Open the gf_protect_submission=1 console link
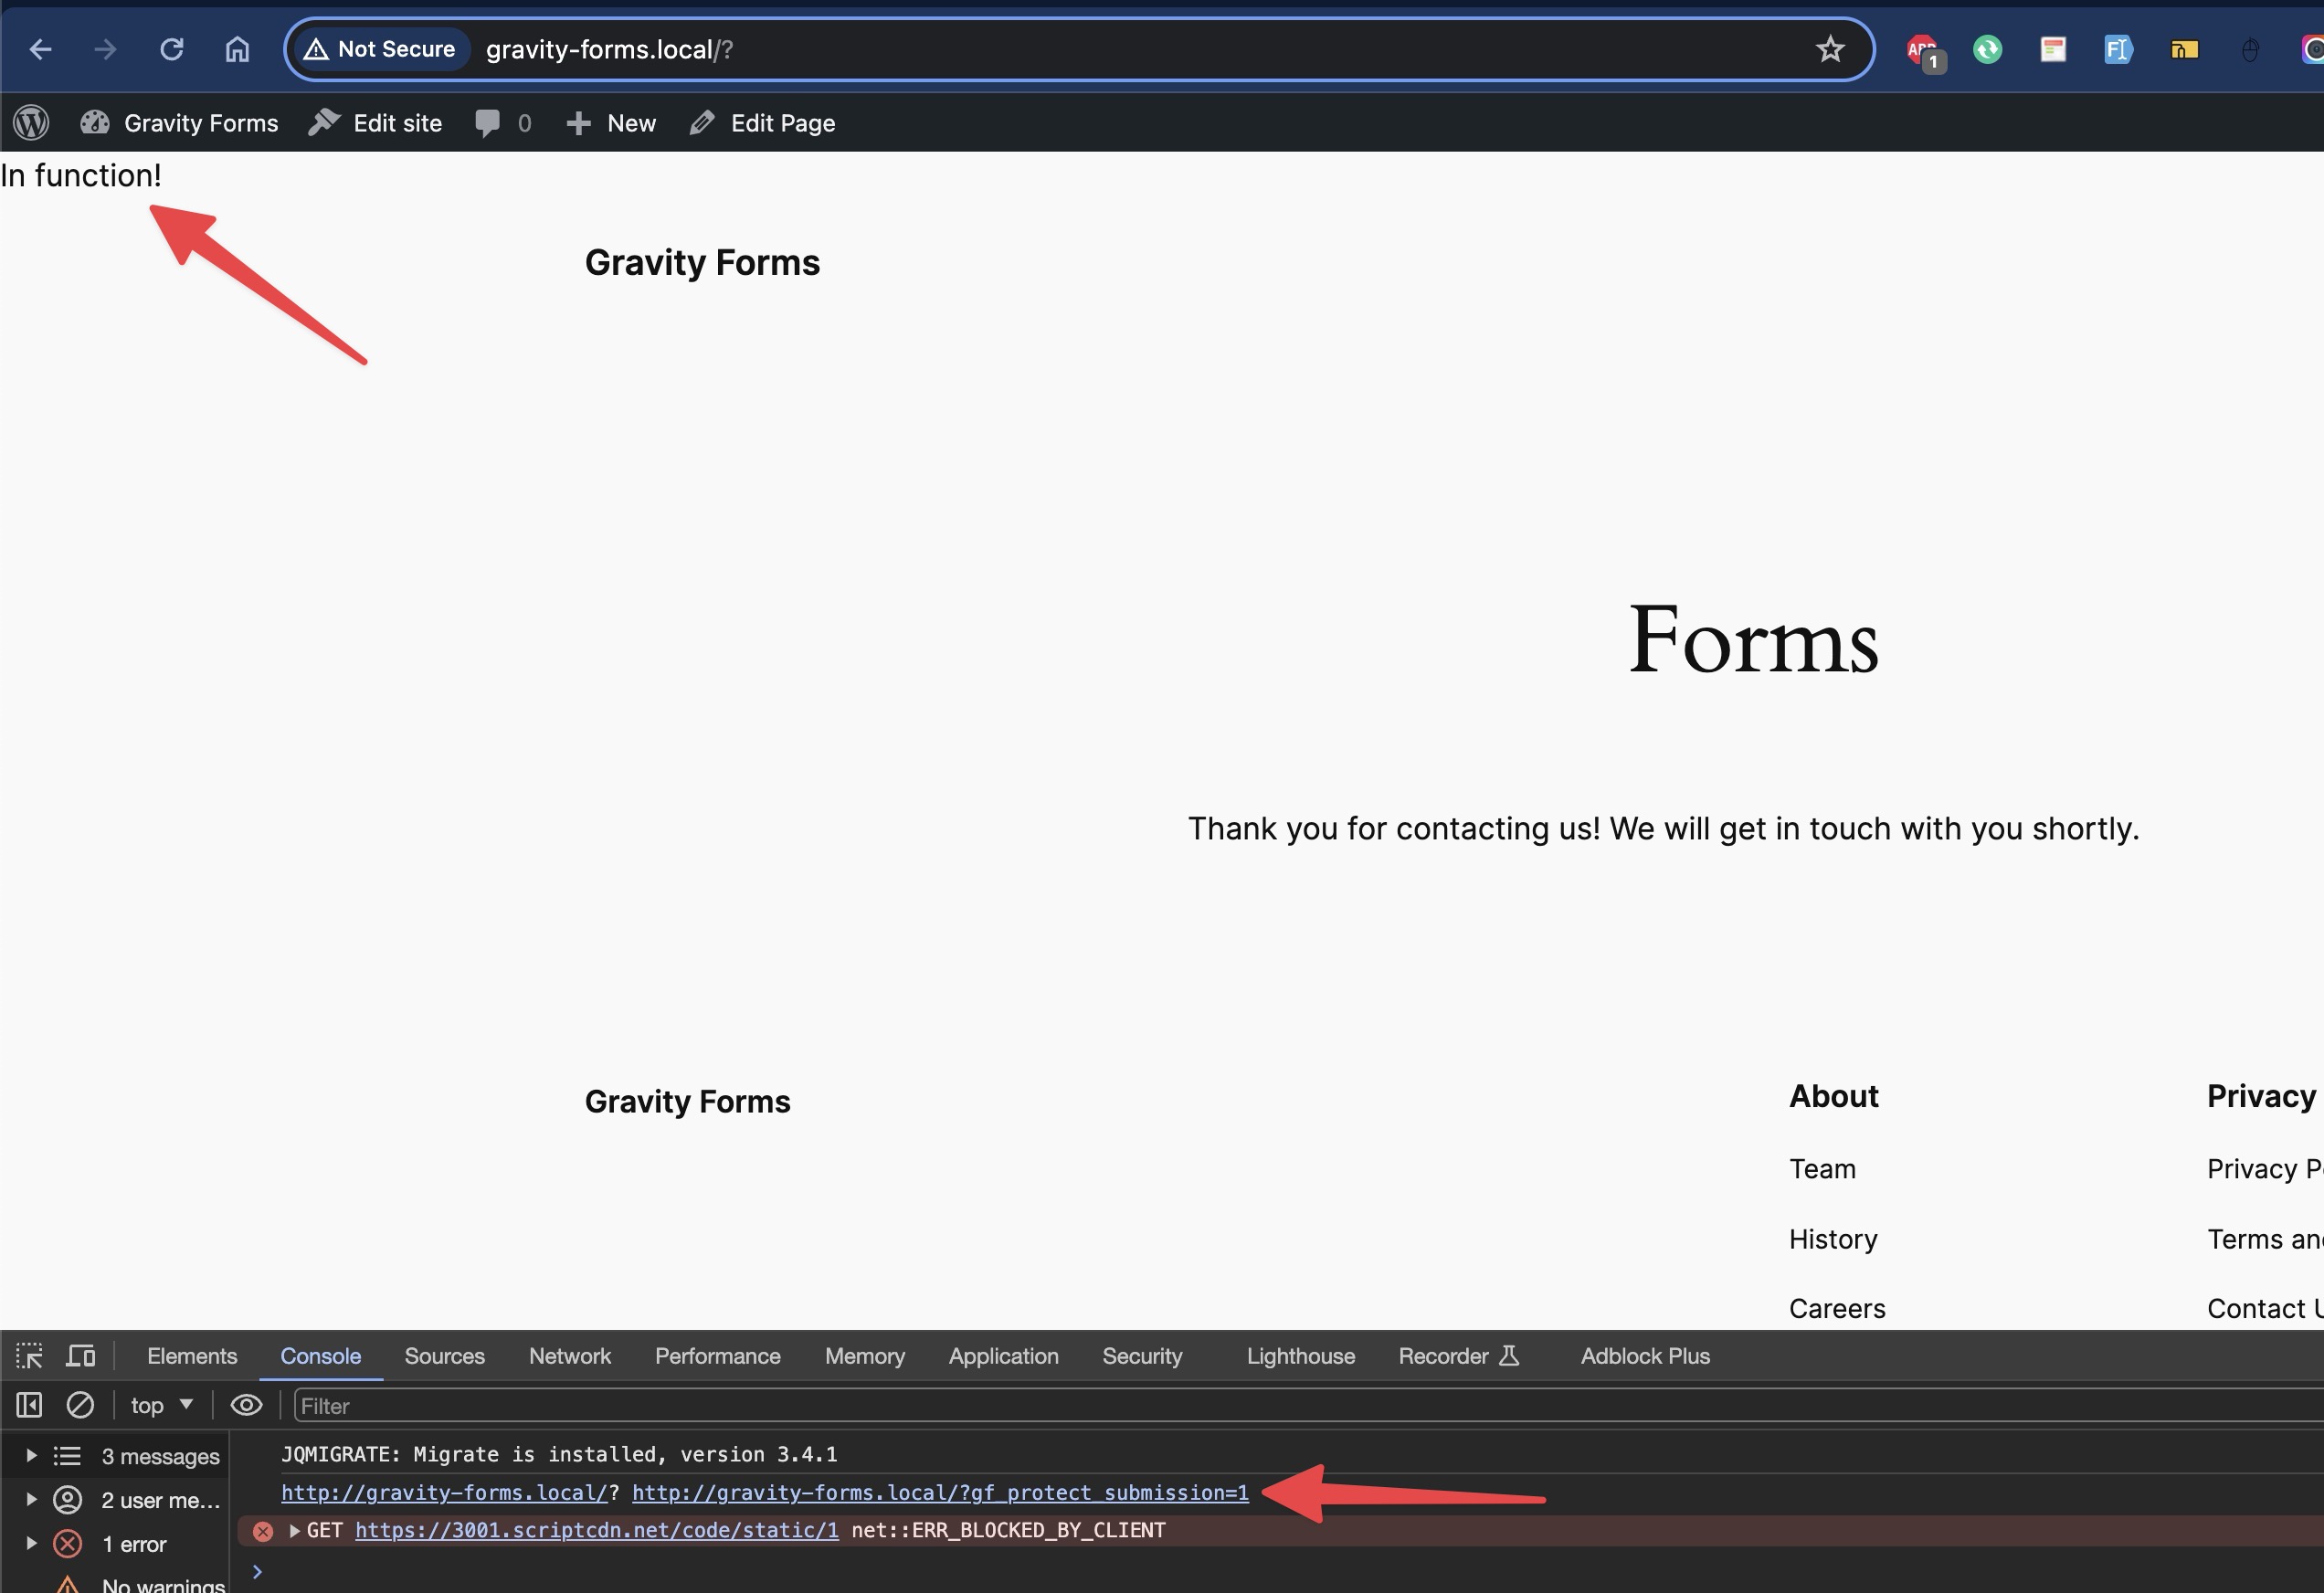Viewport: 2324px width, 1593px height. 940,1492
